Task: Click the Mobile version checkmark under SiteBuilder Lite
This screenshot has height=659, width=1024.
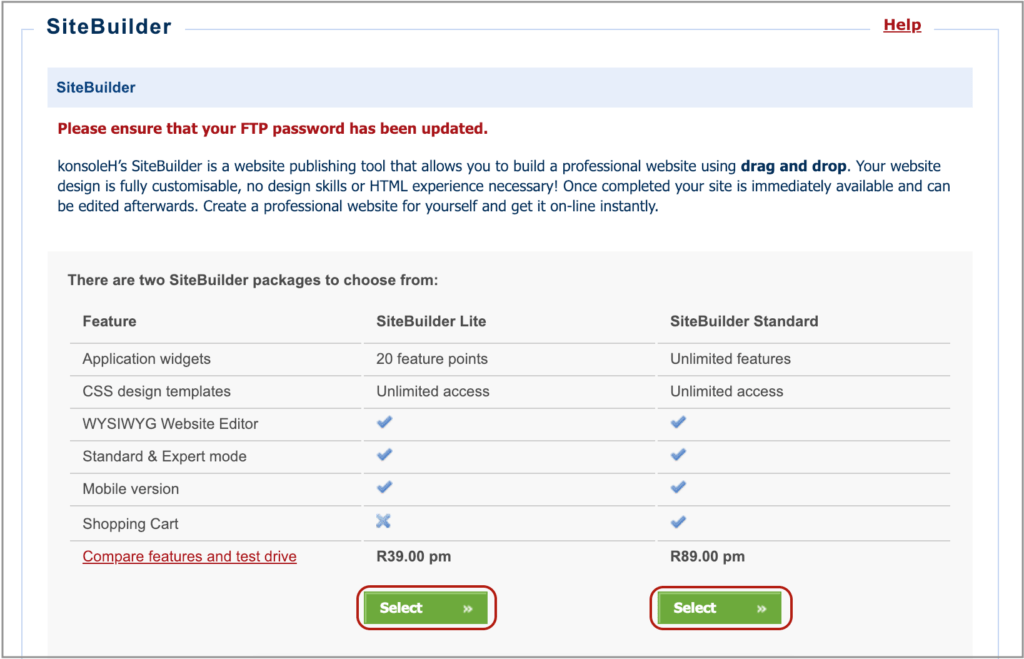Action: pos(383,489)
